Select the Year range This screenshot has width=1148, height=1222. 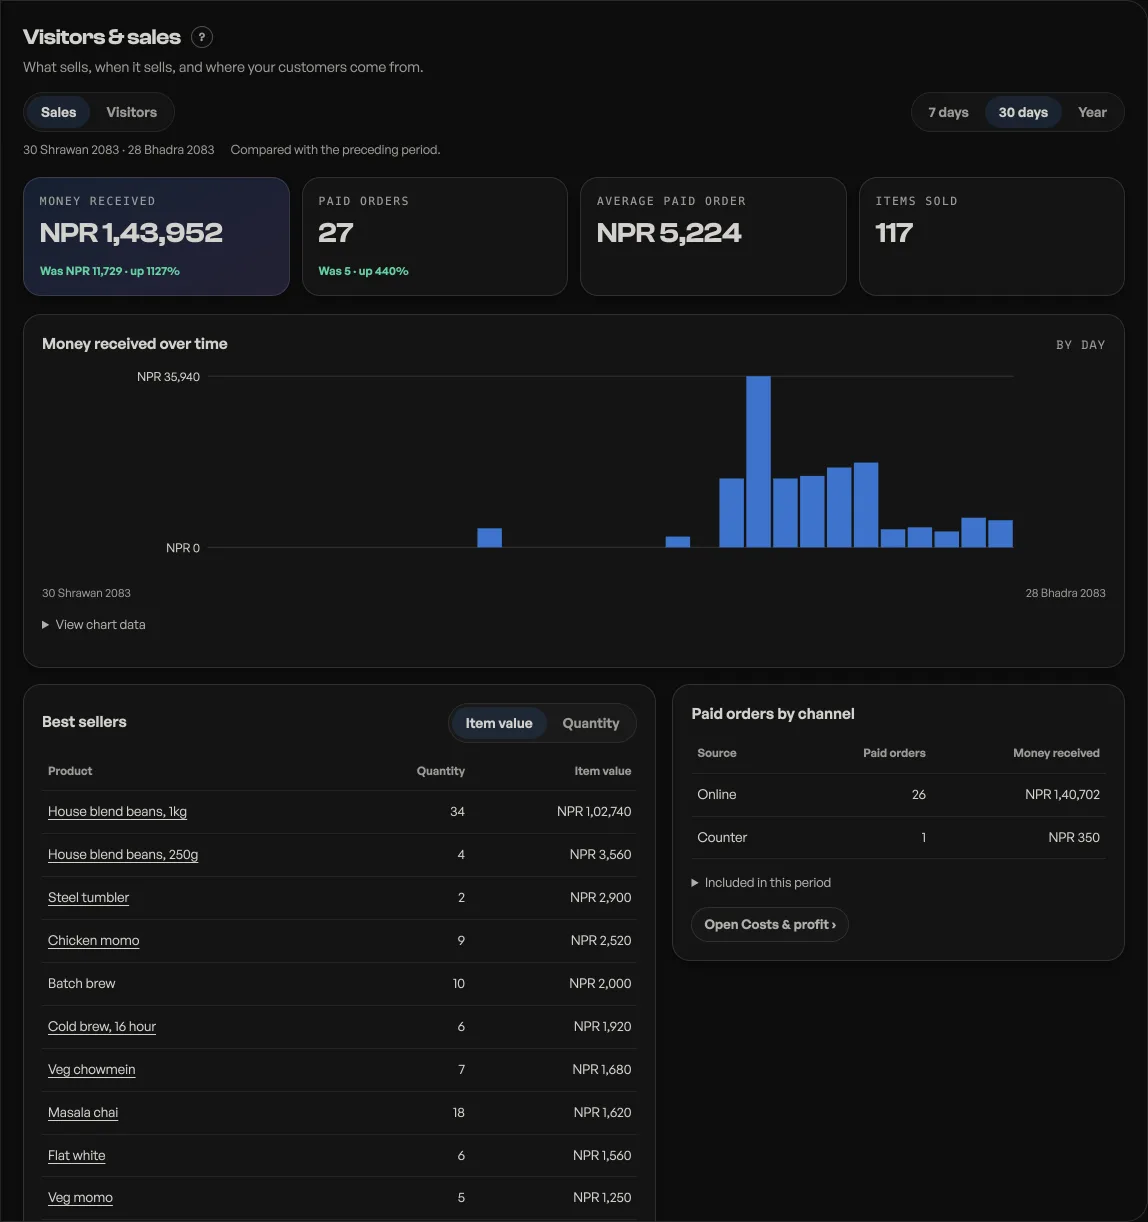point(1092,112)
